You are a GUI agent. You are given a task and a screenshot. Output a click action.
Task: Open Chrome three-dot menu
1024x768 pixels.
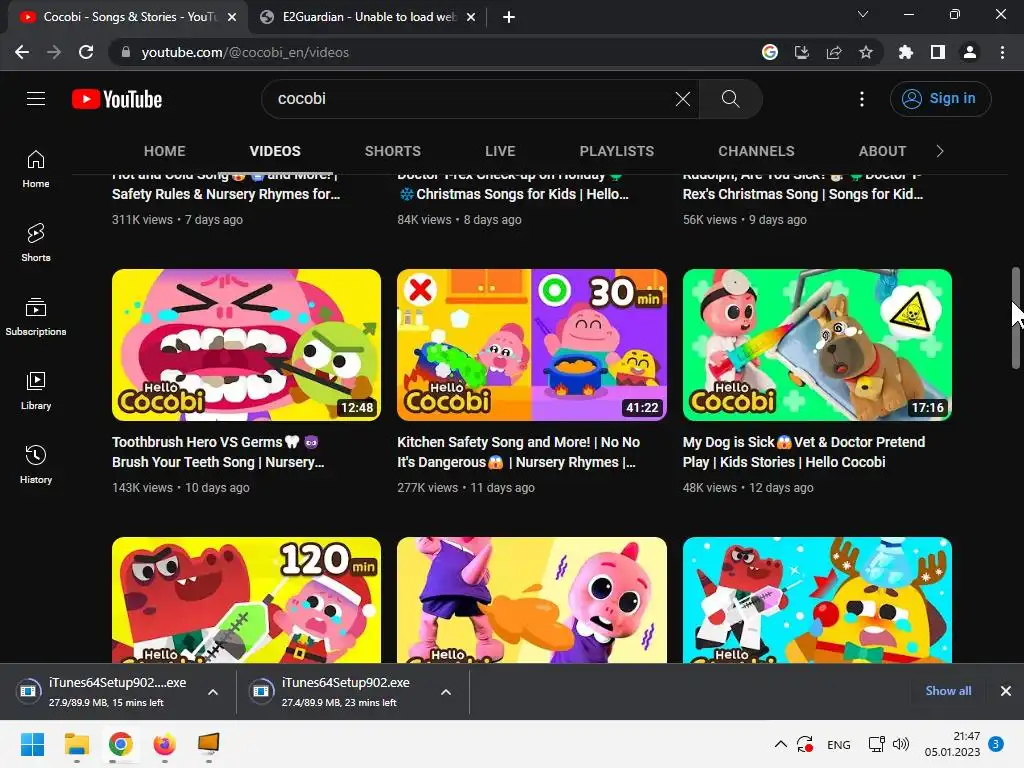(x=1002, y=52)
